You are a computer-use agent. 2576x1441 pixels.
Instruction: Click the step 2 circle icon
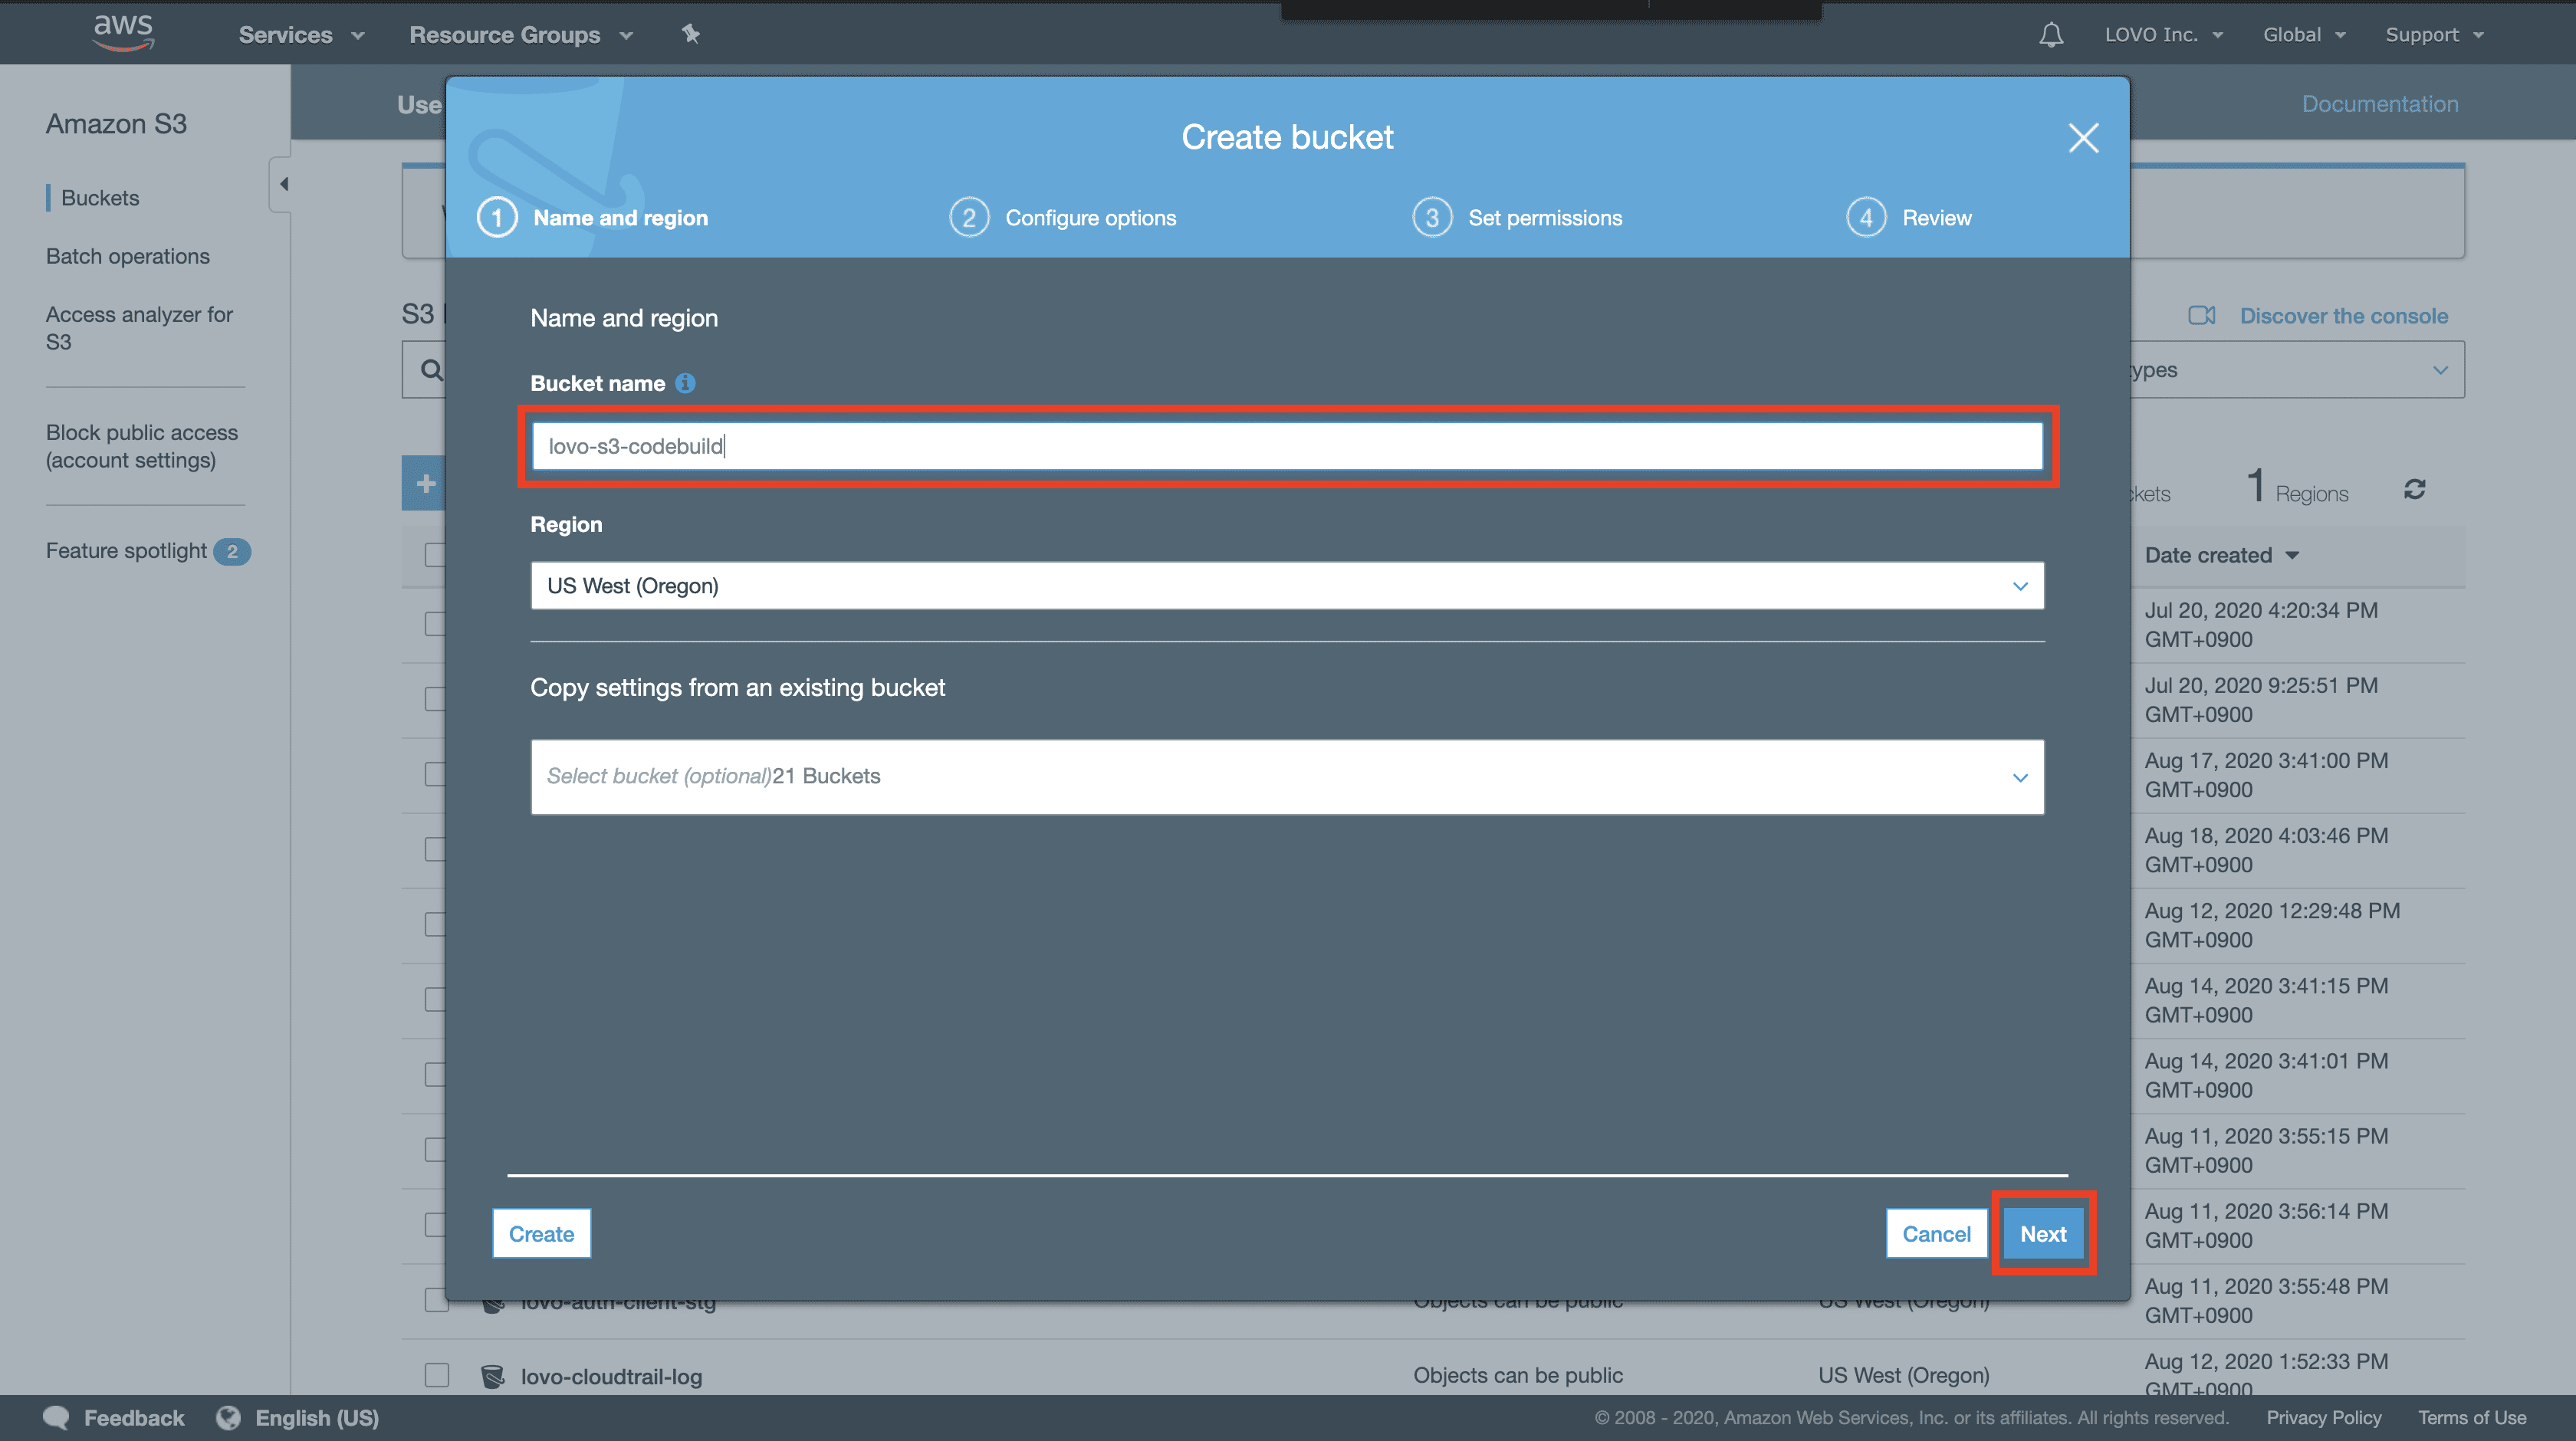click(968, 218)
